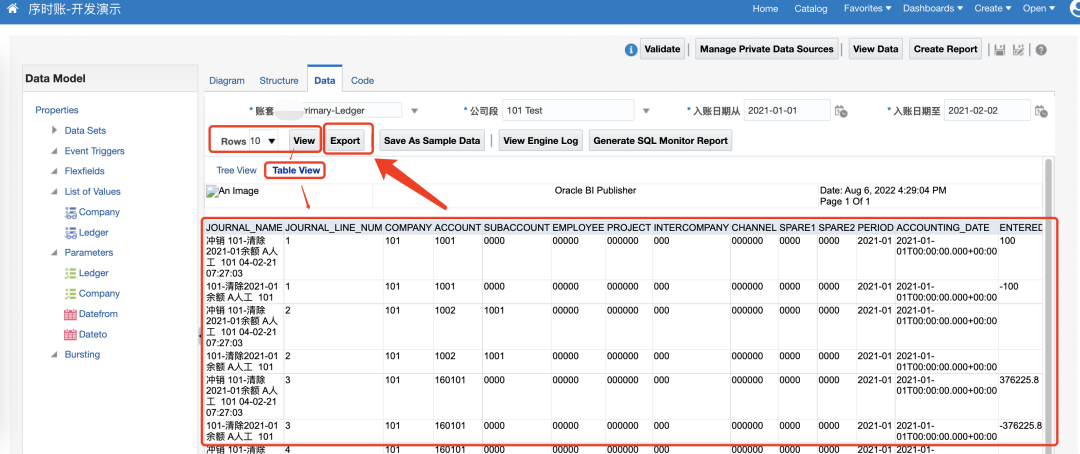
Task: Click the View button next to Rows
Action: click(304, 141)
